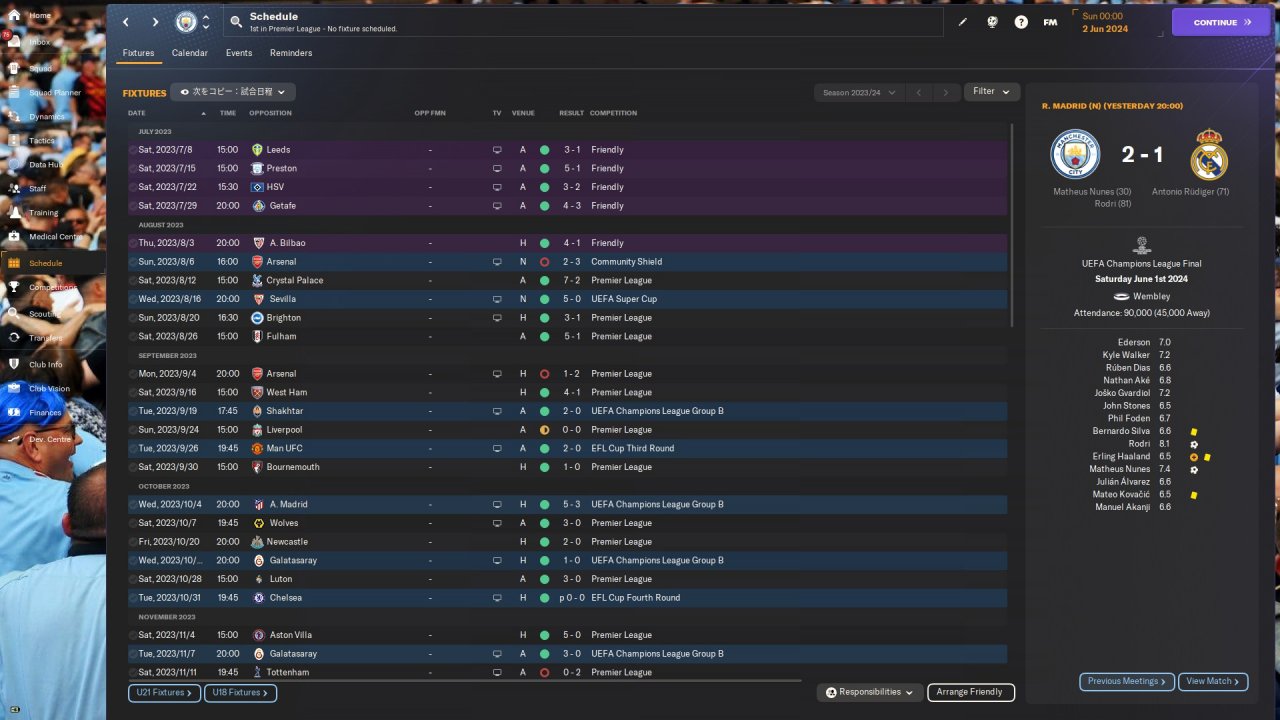Open the Season 2023/24 dropdown
1280x720 pixels.
[x=859, y=92]
